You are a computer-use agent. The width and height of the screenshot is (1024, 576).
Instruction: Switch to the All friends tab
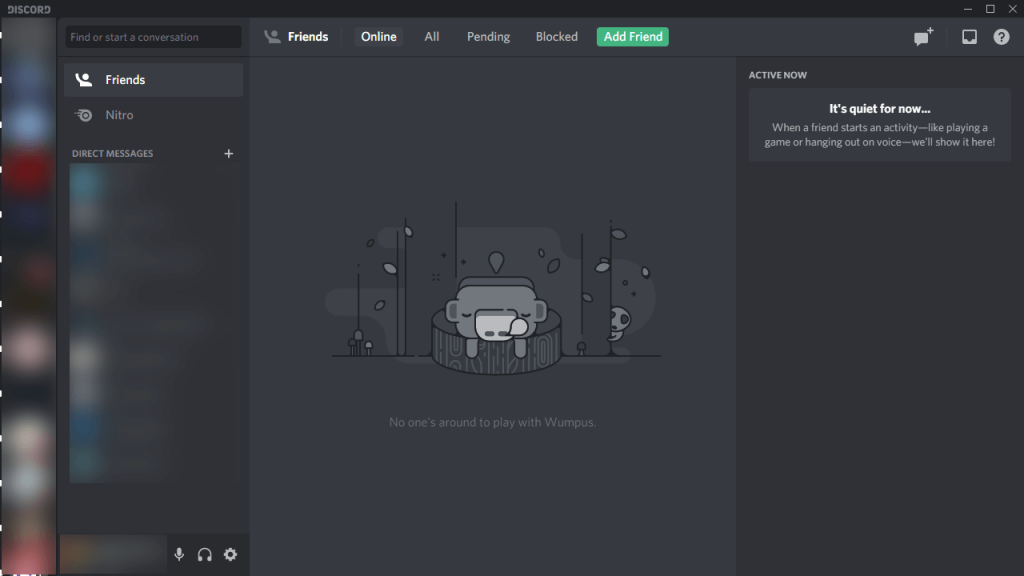point(432,37)
